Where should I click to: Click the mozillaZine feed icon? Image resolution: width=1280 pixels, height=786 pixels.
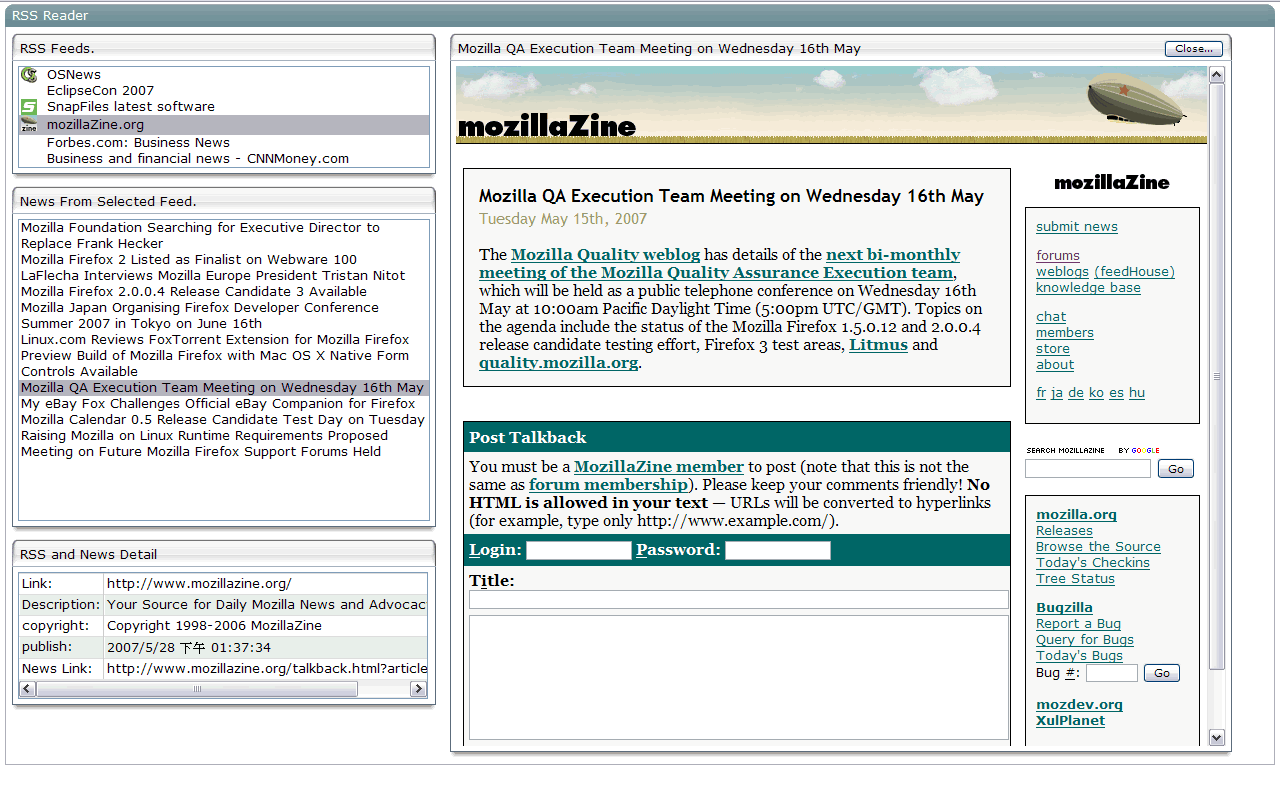tap(29, 125)
